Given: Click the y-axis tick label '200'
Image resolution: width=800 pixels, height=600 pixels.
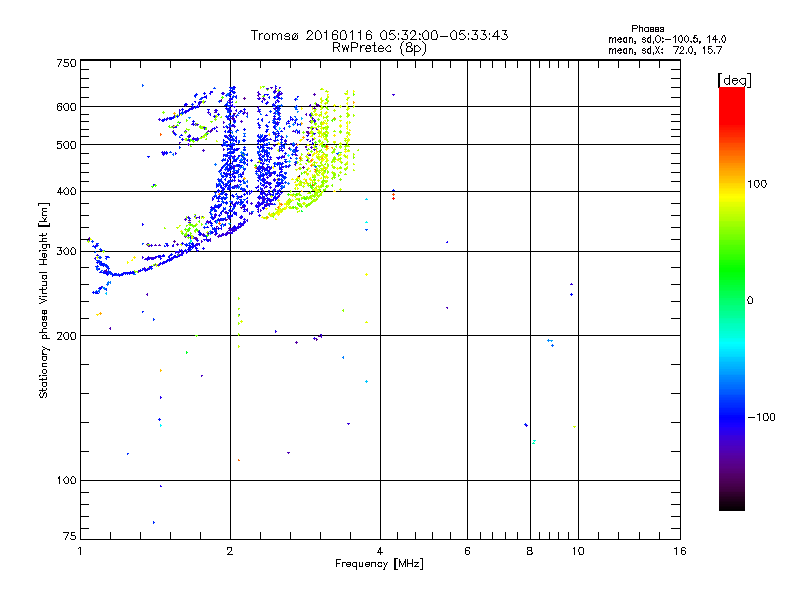Looking at the screenshot, I should [x=66, y=336].
